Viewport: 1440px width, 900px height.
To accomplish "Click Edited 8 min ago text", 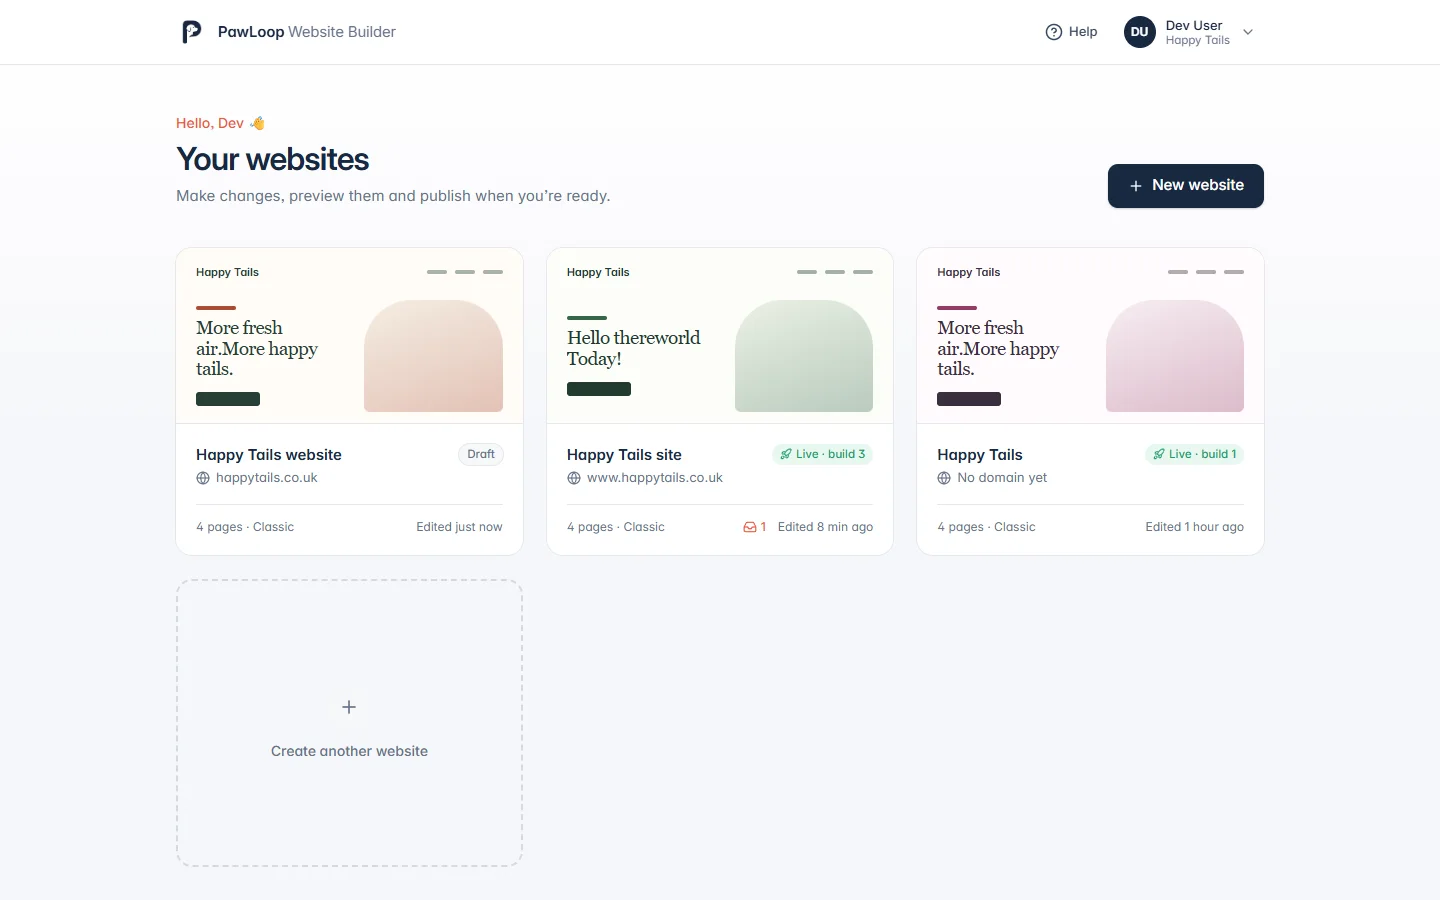I will [825, 527].
